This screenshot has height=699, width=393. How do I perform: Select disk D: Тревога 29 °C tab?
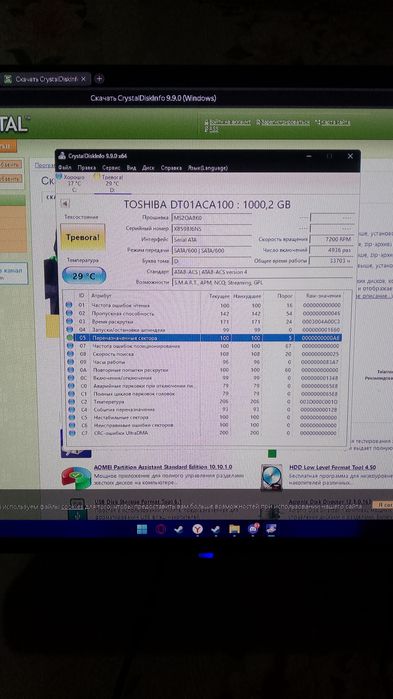[x=109, y=183]
